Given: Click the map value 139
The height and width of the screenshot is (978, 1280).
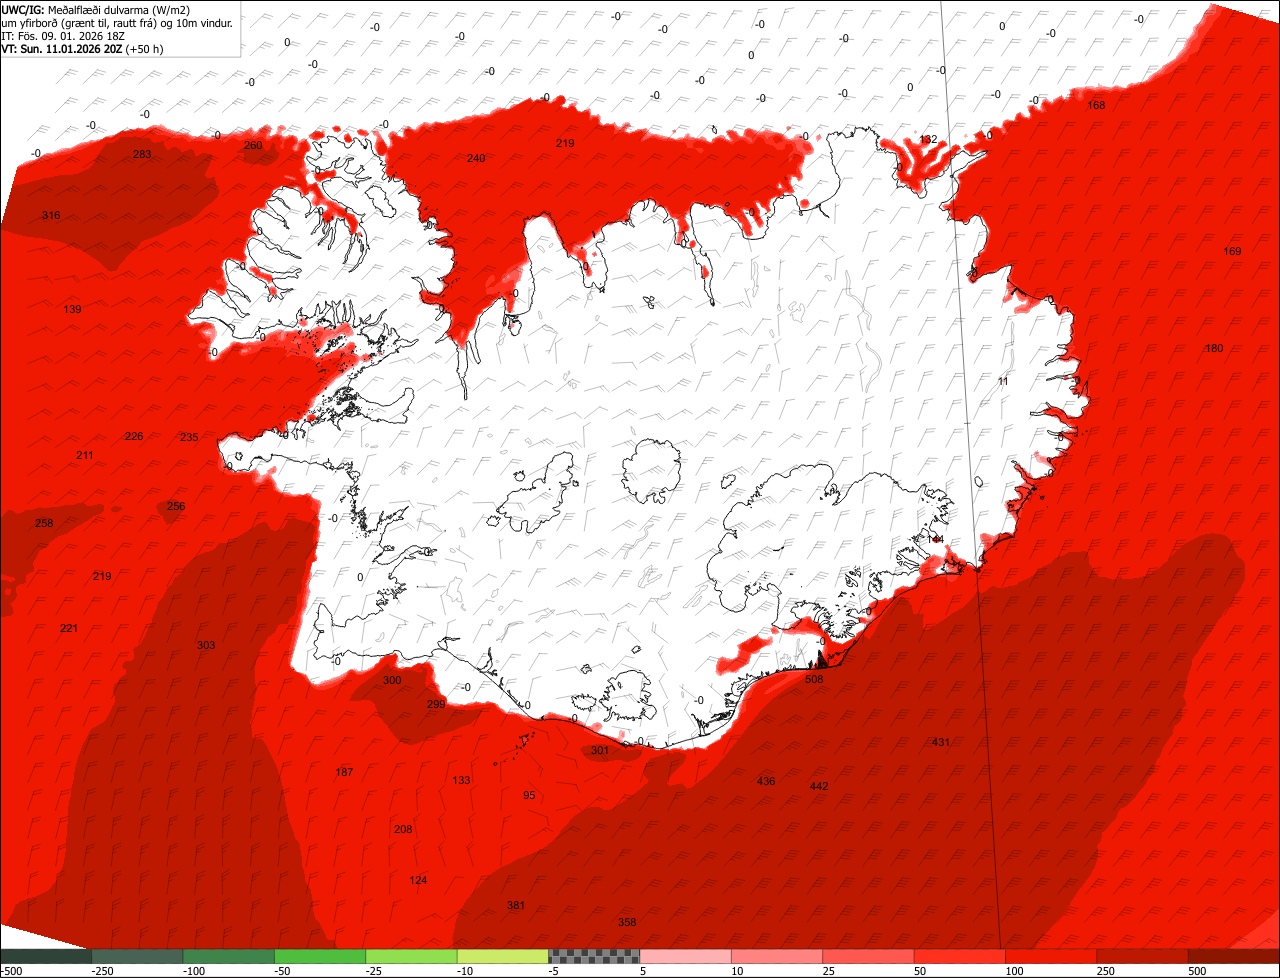Looking at the screenshot, I should 72,309.
